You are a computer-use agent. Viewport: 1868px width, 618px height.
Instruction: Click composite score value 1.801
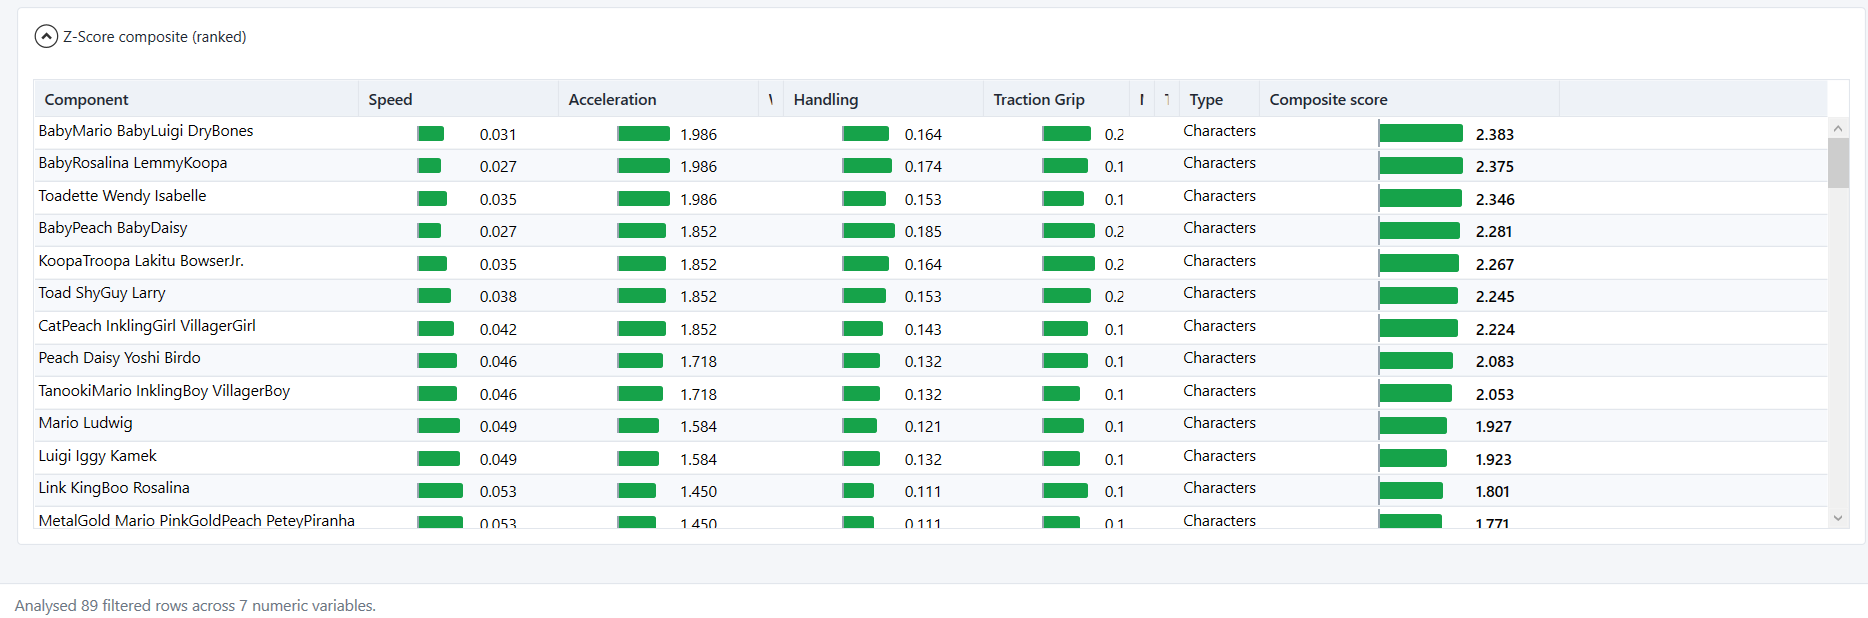coord(1492,491)
